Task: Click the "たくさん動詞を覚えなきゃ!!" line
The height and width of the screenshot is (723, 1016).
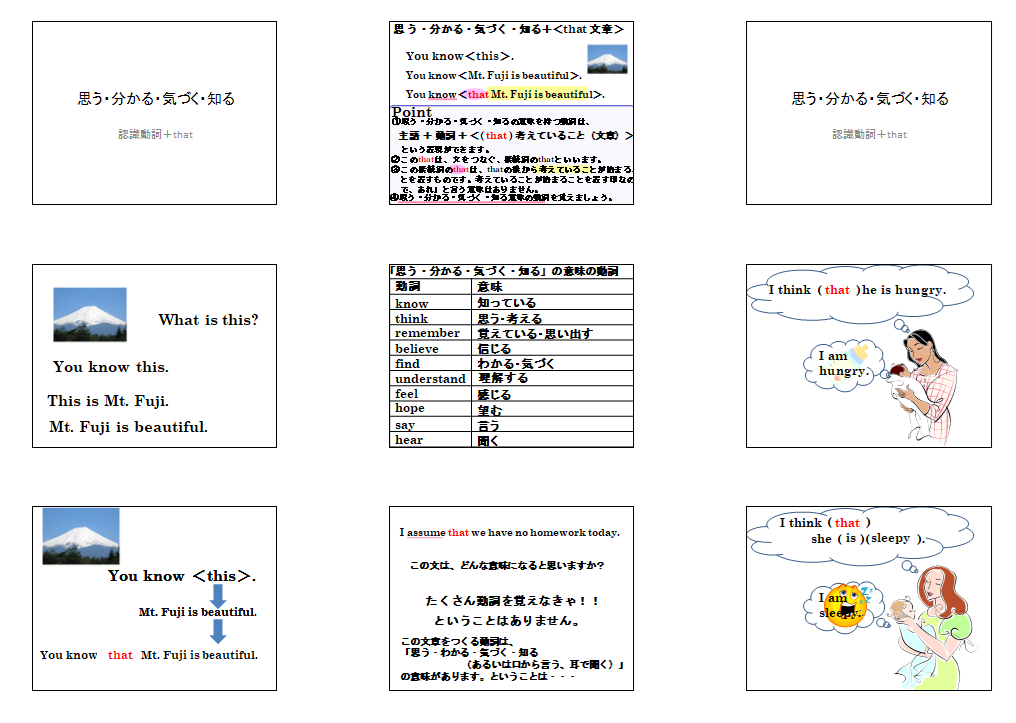Action: point(511,601)
